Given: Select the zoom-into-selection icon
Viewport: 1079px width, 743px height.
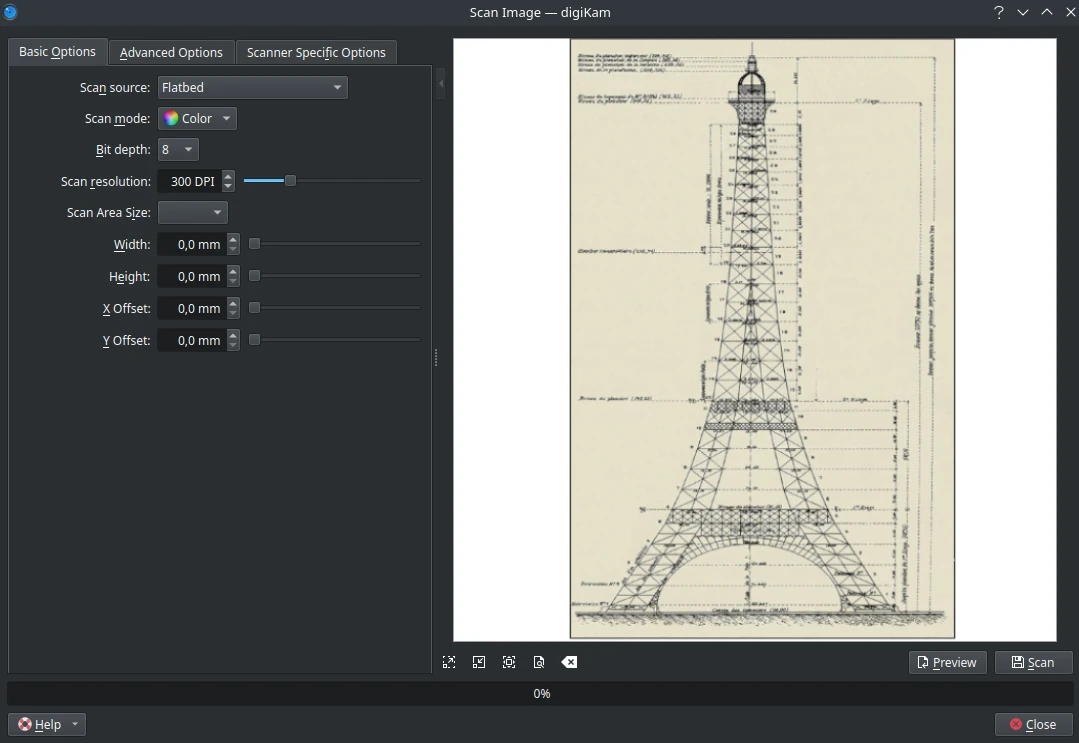Looking at the screenshot, I should [x=479, y=662].
